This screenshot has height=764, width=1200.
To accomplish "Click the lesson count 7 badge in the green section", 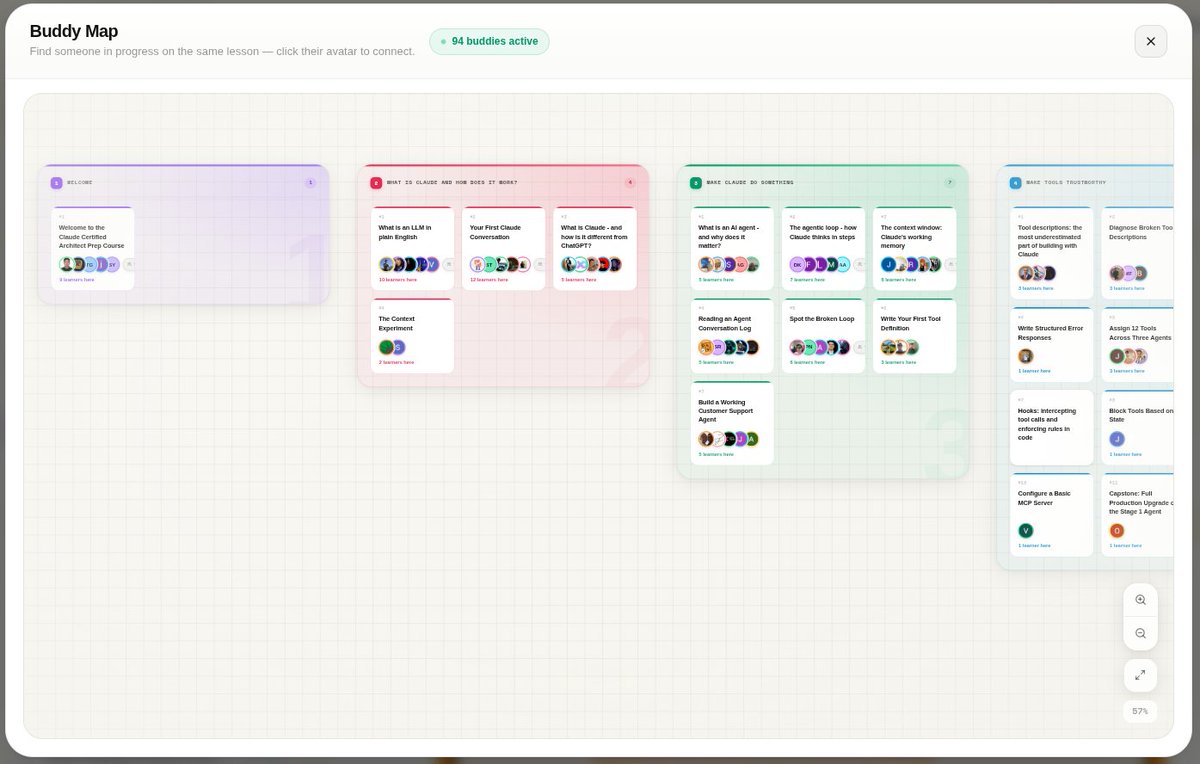I will [x=950, y=183].
